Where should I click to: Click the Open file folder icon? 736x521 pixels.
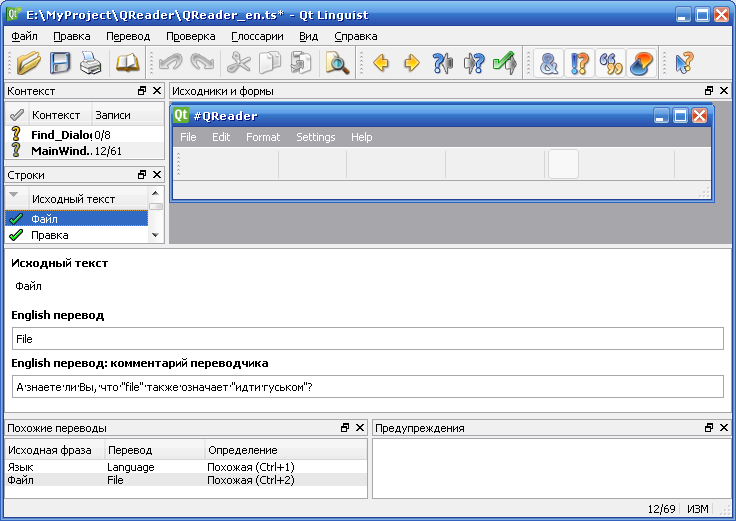pyautogui.click(x=29, y=63)
